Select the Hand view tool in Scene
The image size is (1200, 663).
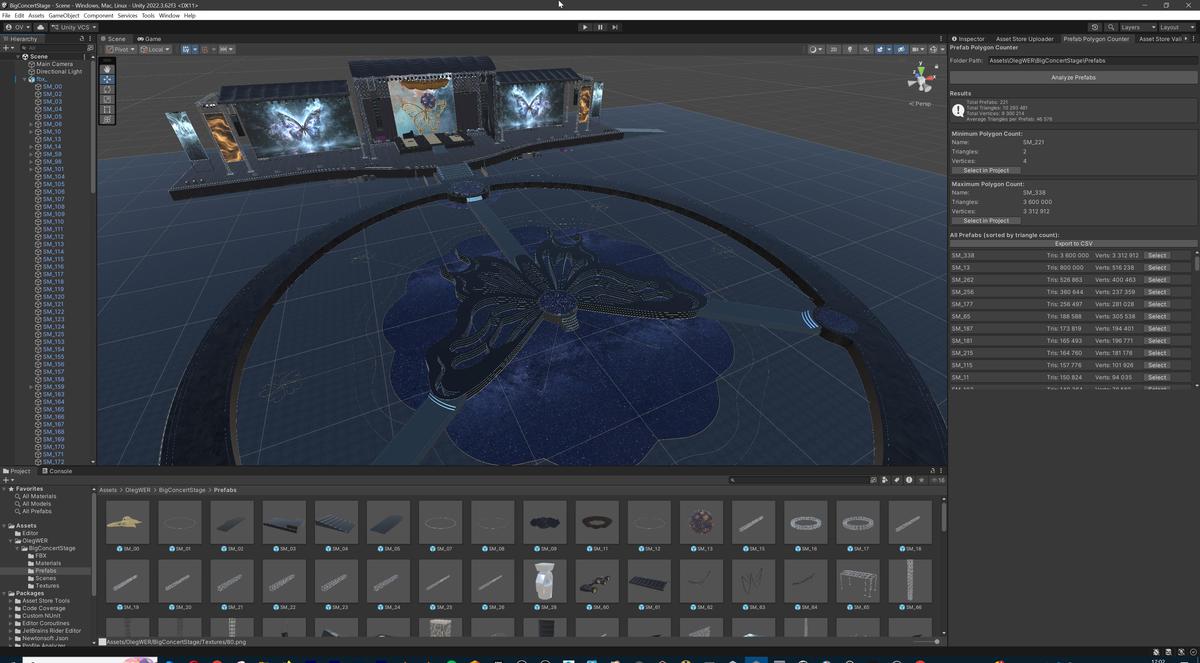click(x=107, y=69)
